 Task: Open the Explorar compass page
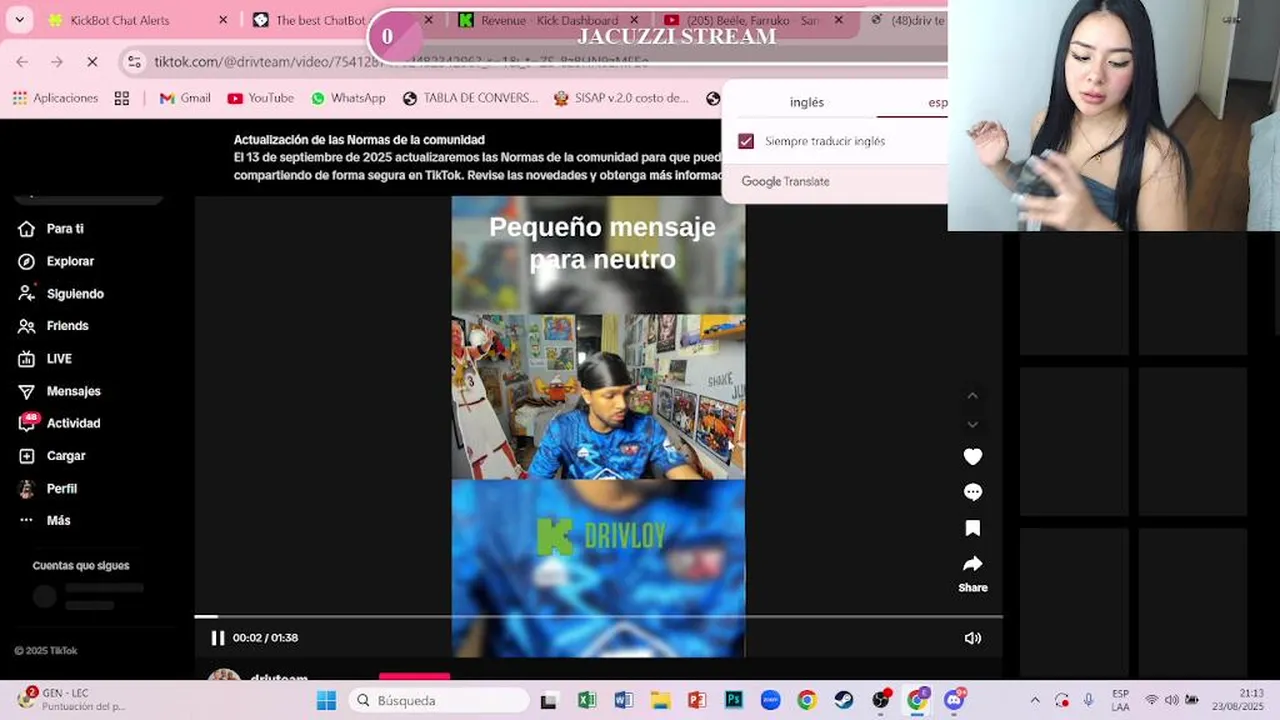click(x=56, y=261)
